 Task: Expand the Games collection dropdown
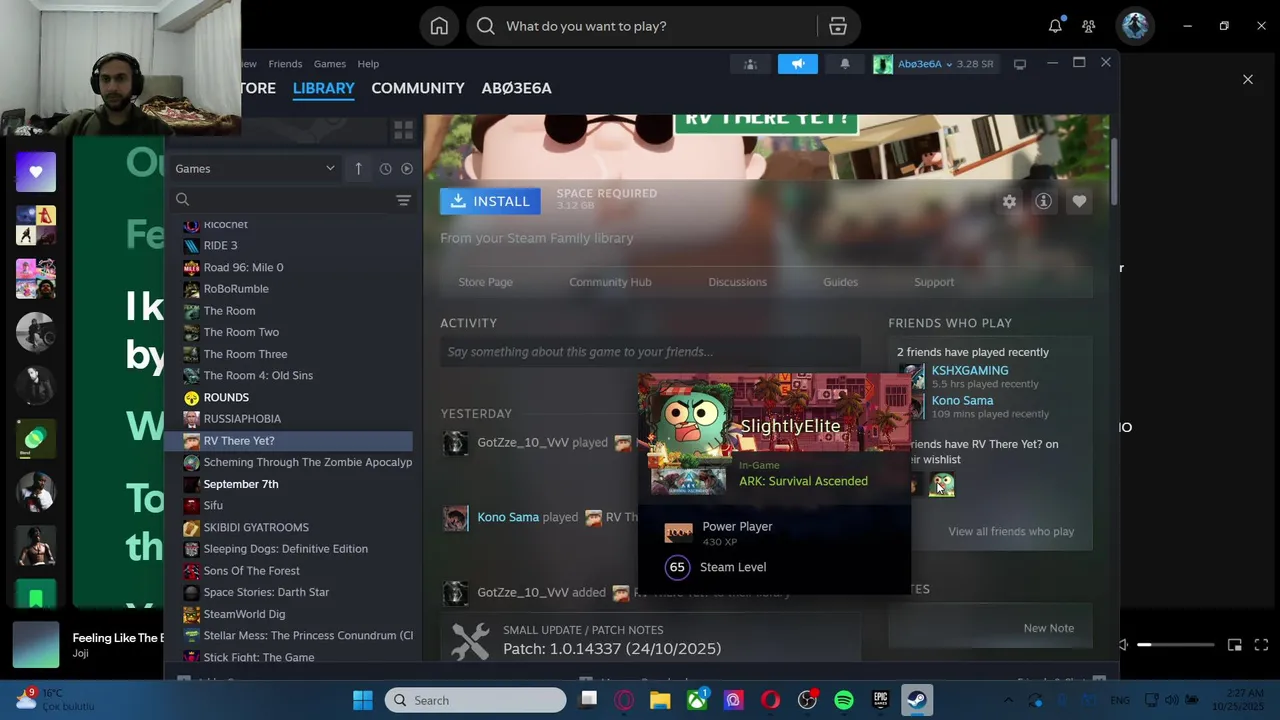click(x=255, y=169)
